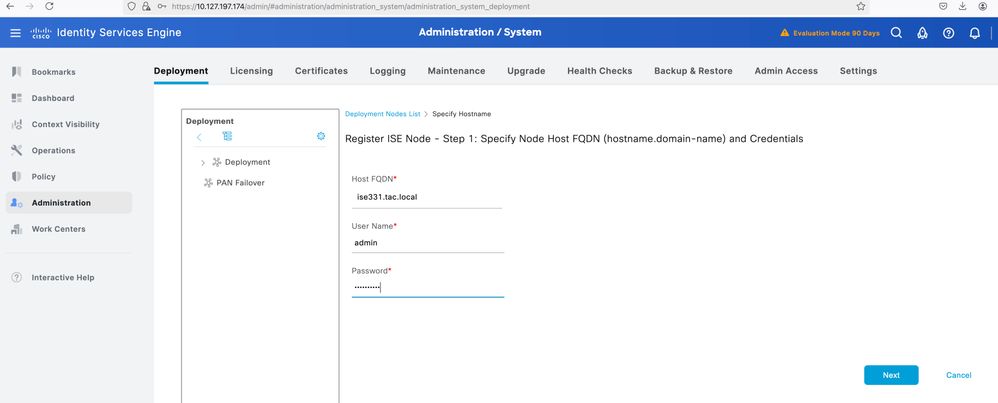
Task: Click the Password input field
Action: point(428,287)
